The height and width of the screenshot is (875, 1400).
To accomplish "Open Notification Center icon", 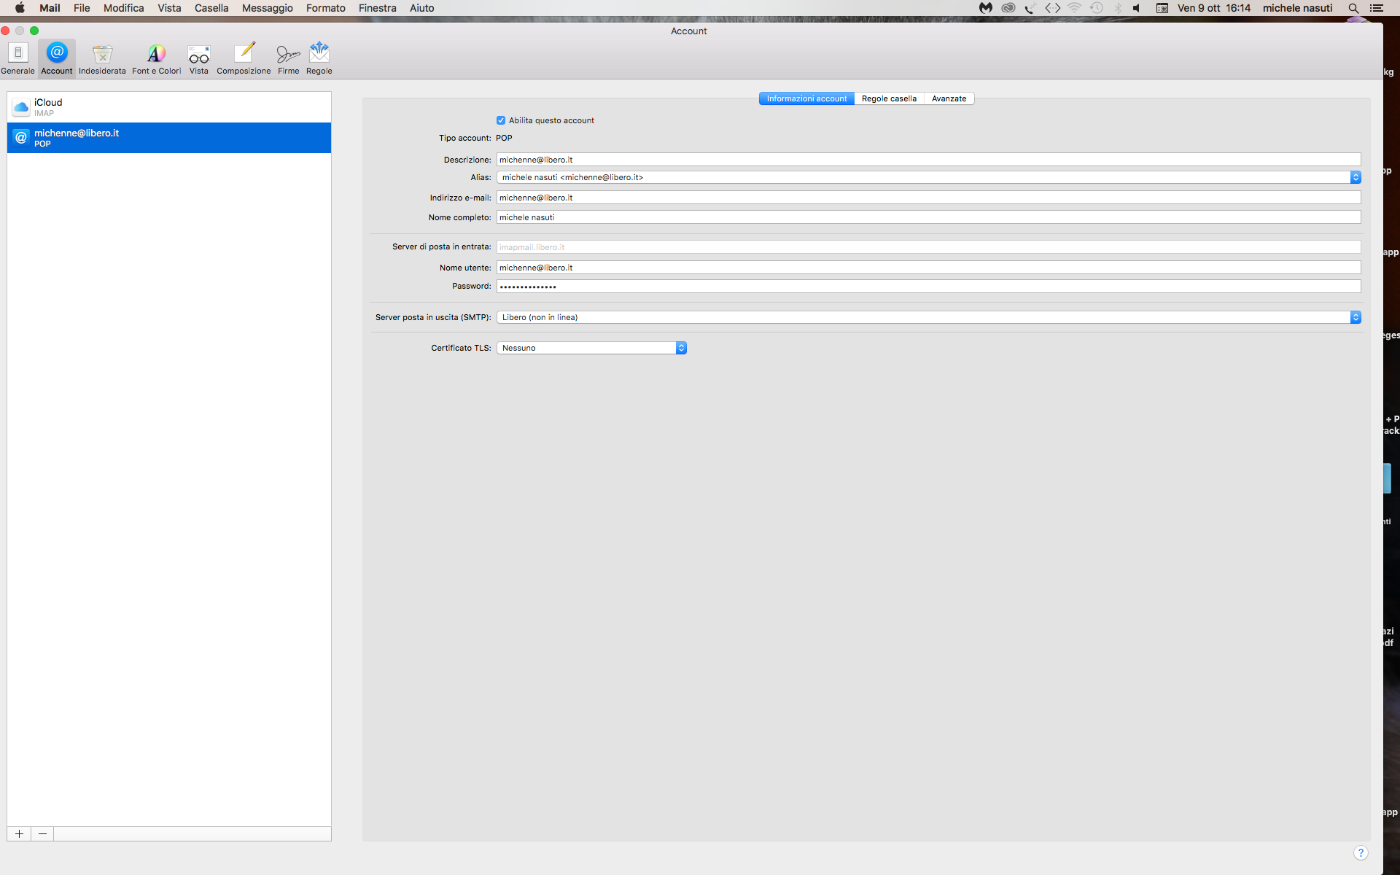I will [1377, 8].
